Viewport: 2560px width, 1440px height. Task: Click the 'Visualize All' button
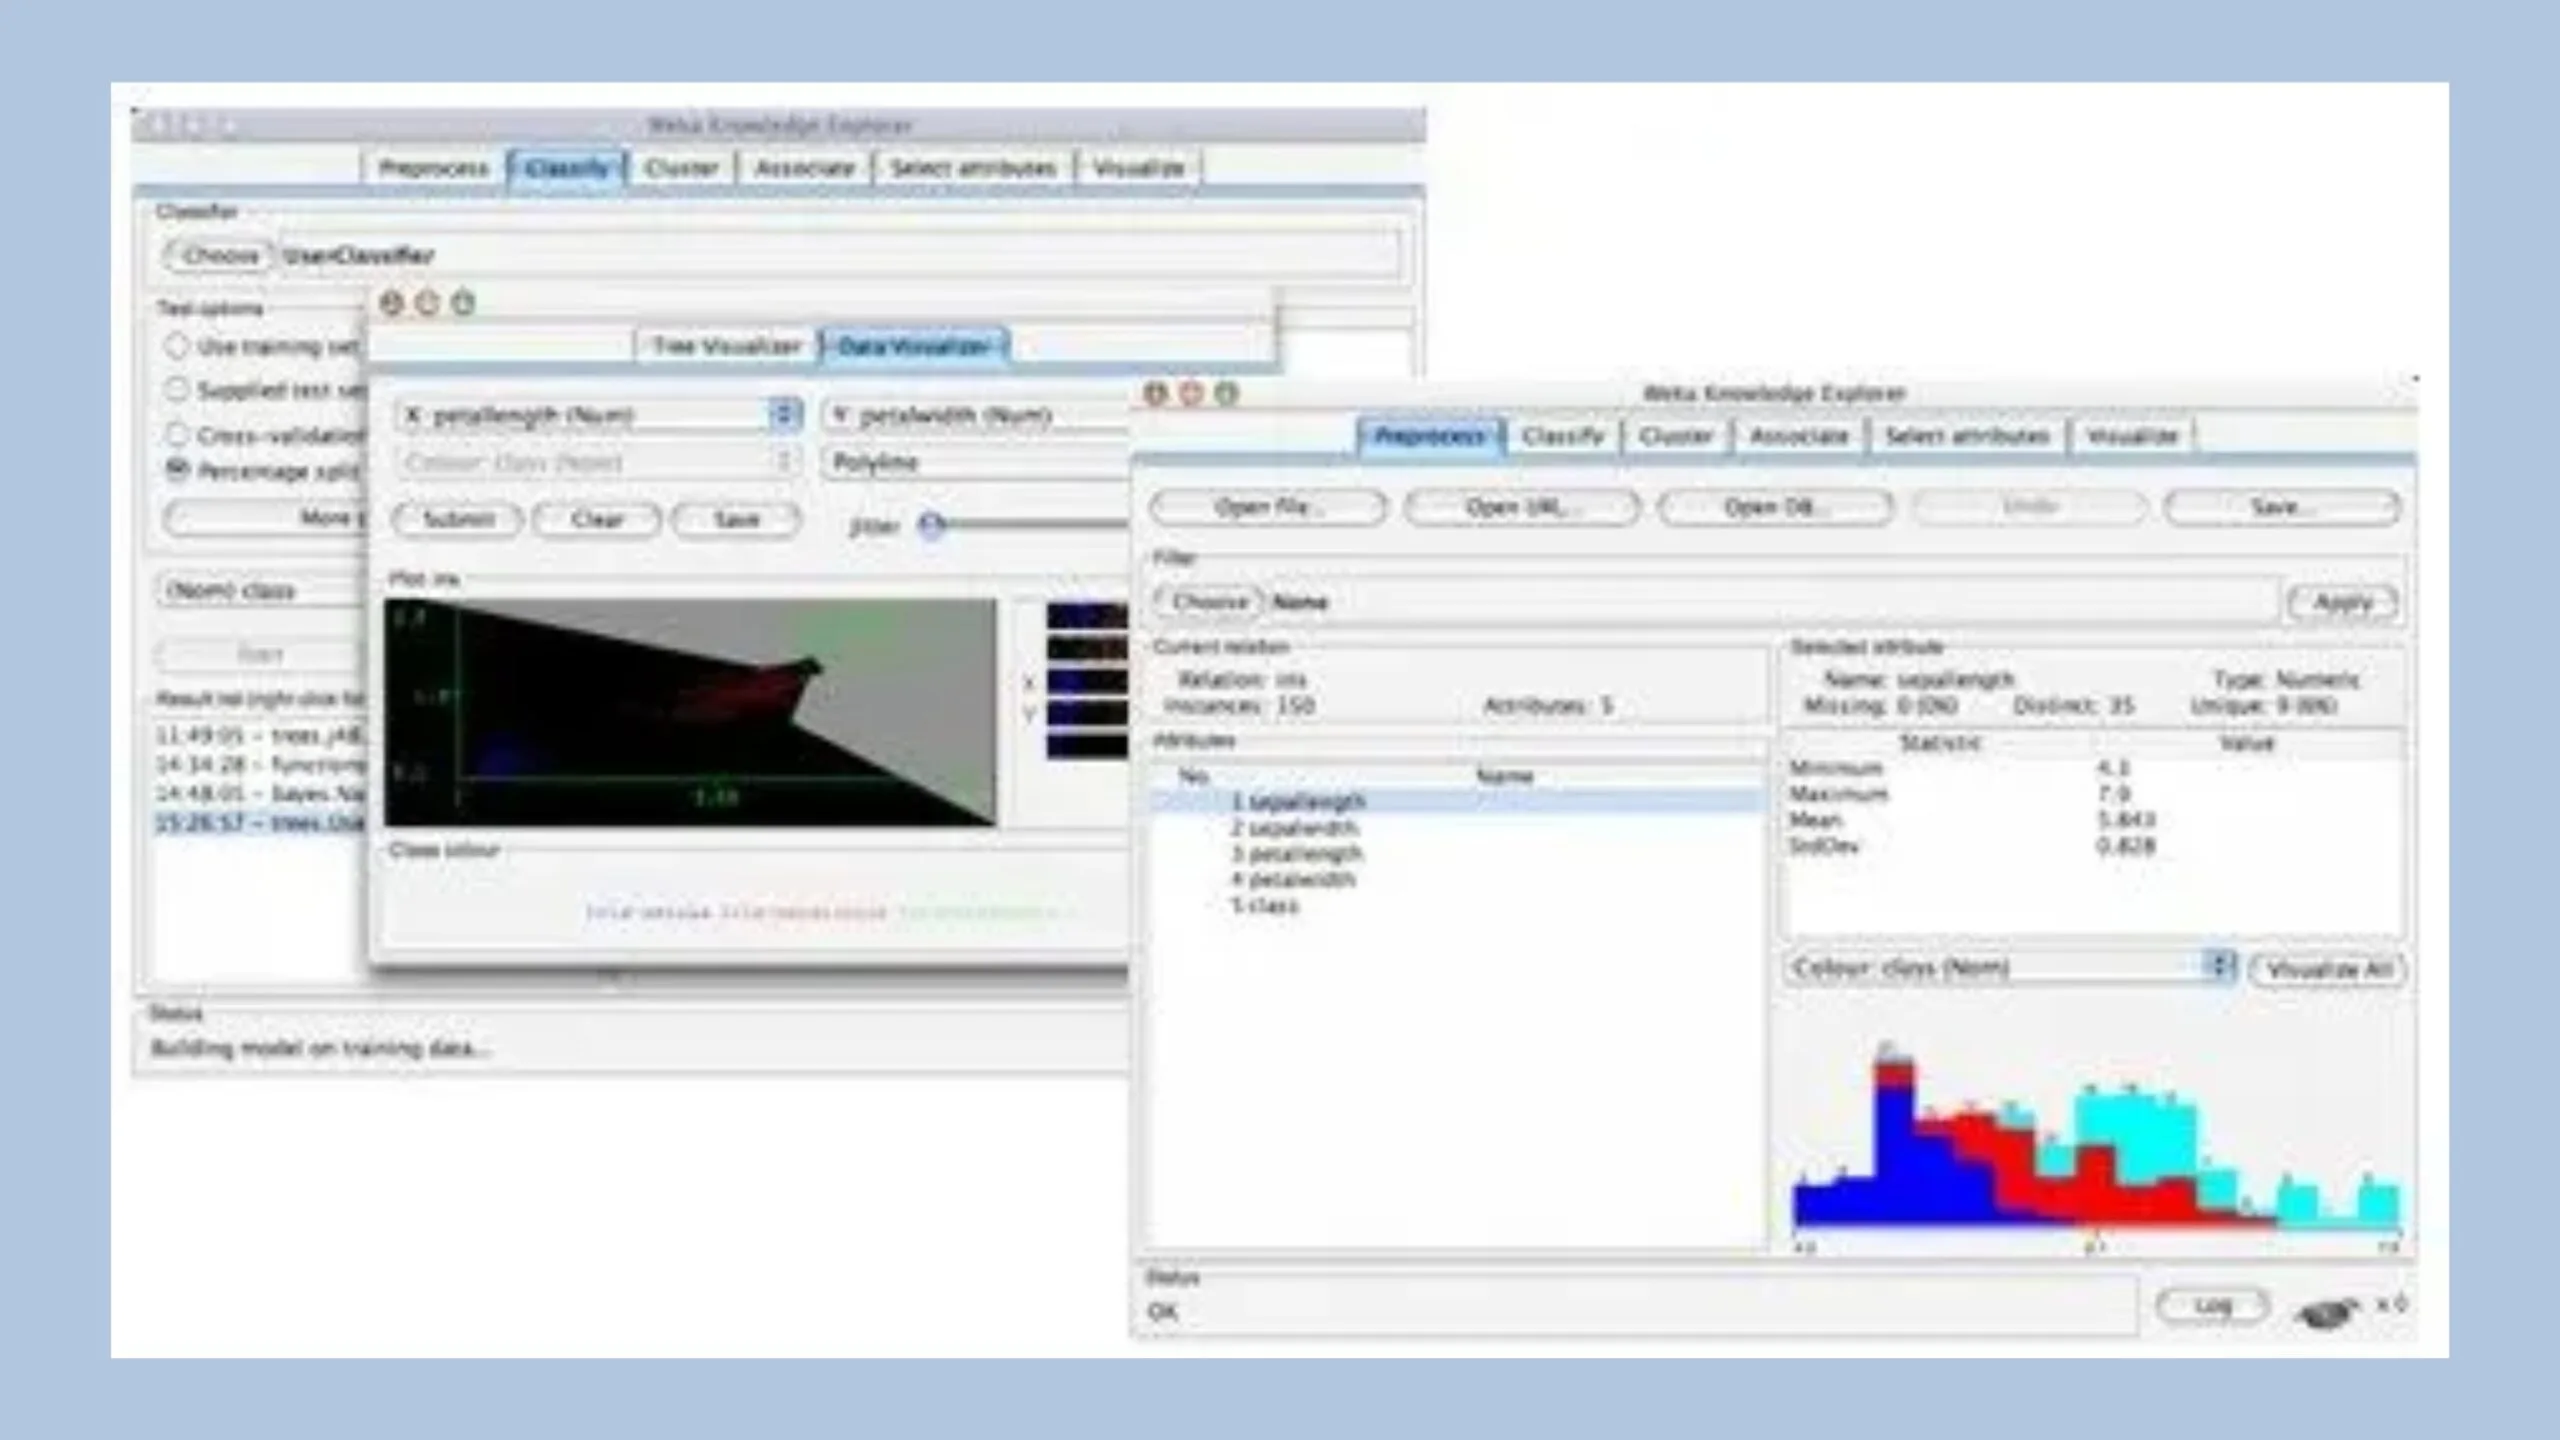point(2328,969)
